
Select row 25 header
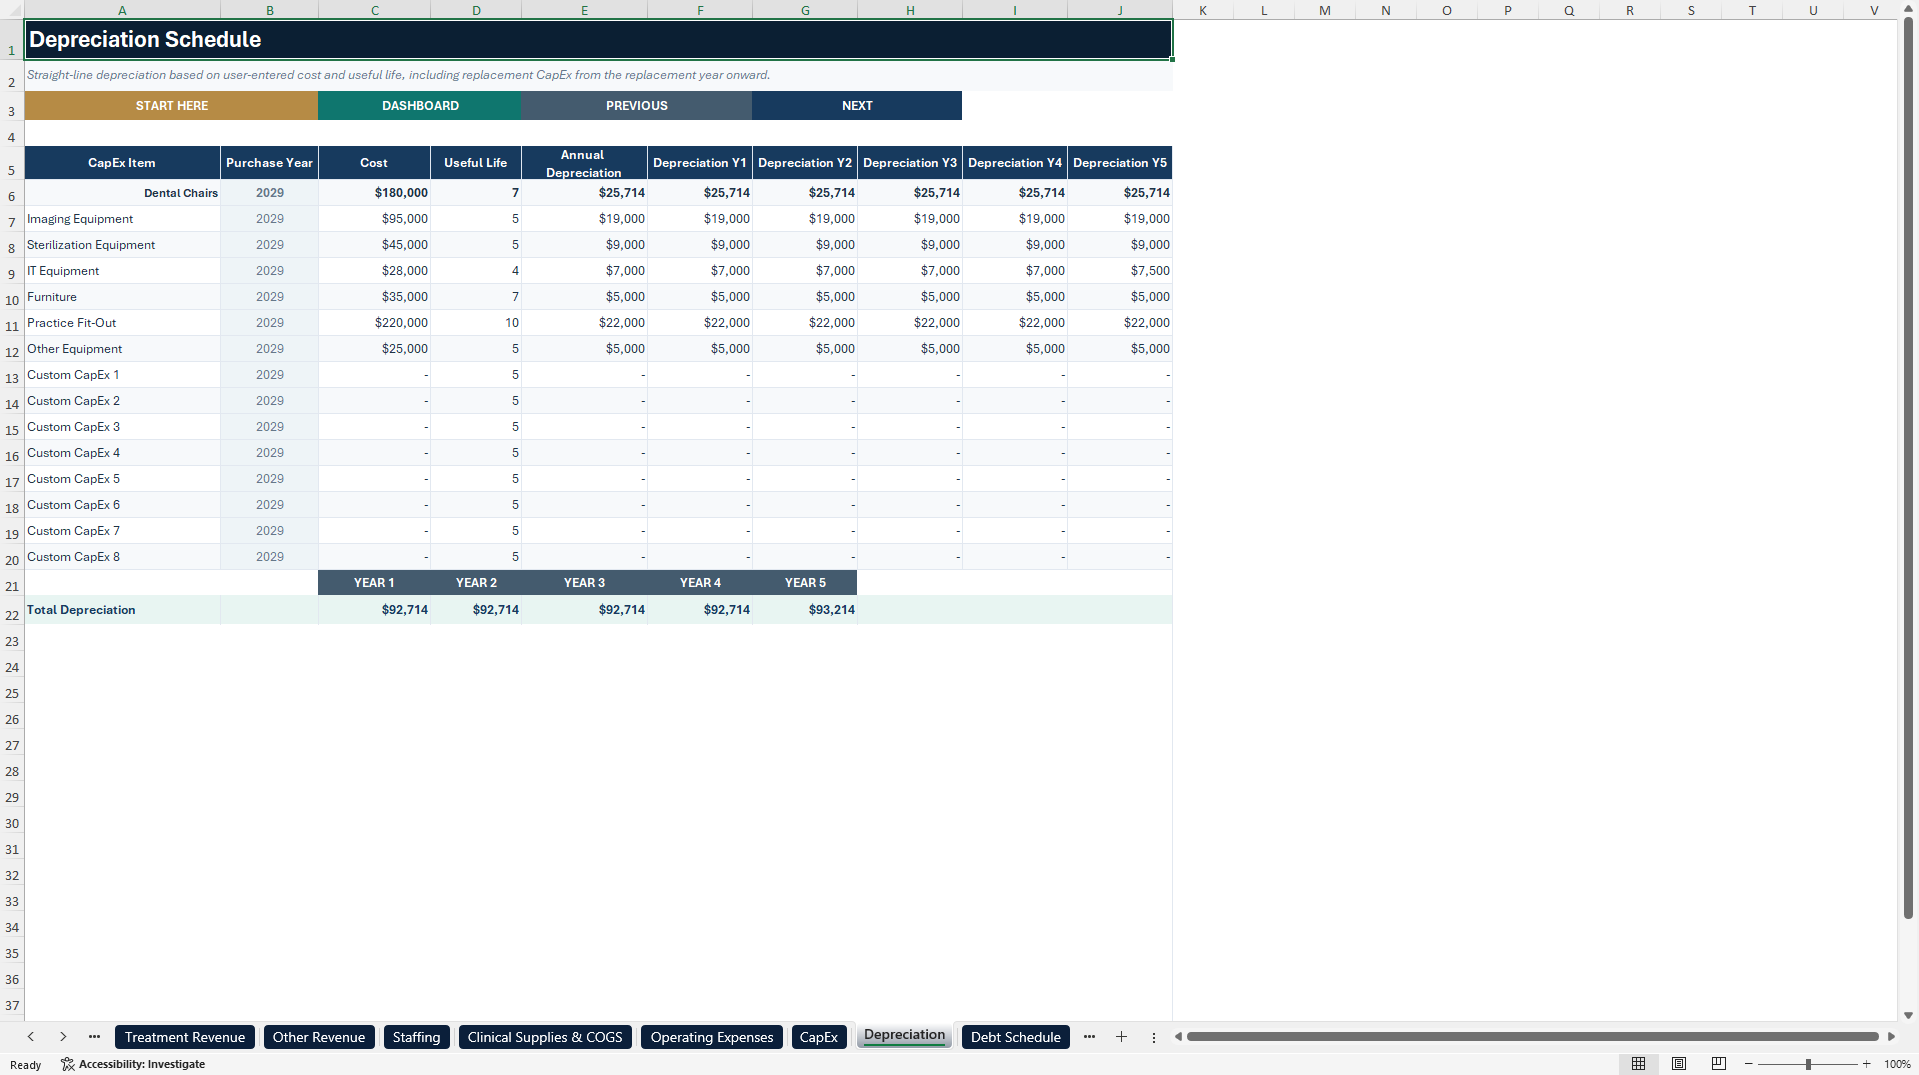pyautogui.click(x=12, y=693)
